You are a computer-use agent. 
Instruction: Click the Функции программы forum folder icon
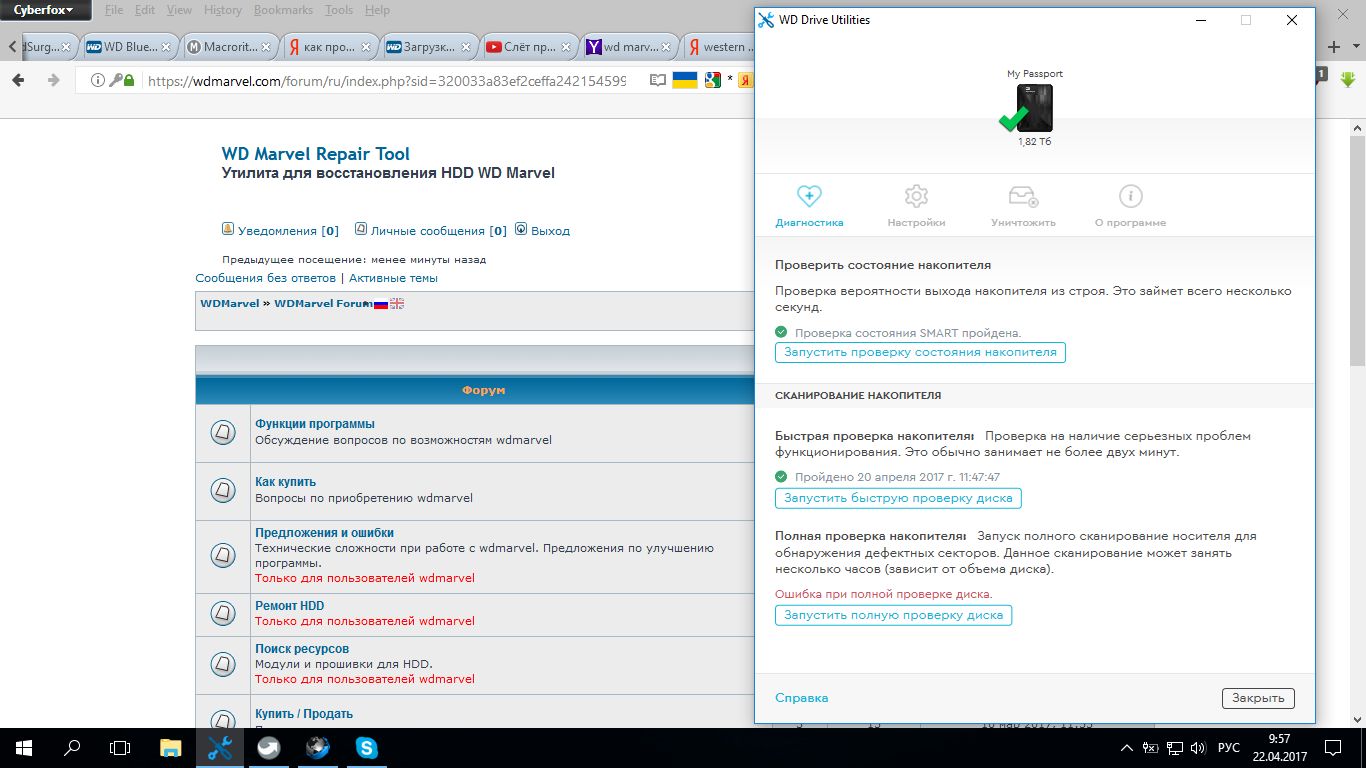pos(223,432)
